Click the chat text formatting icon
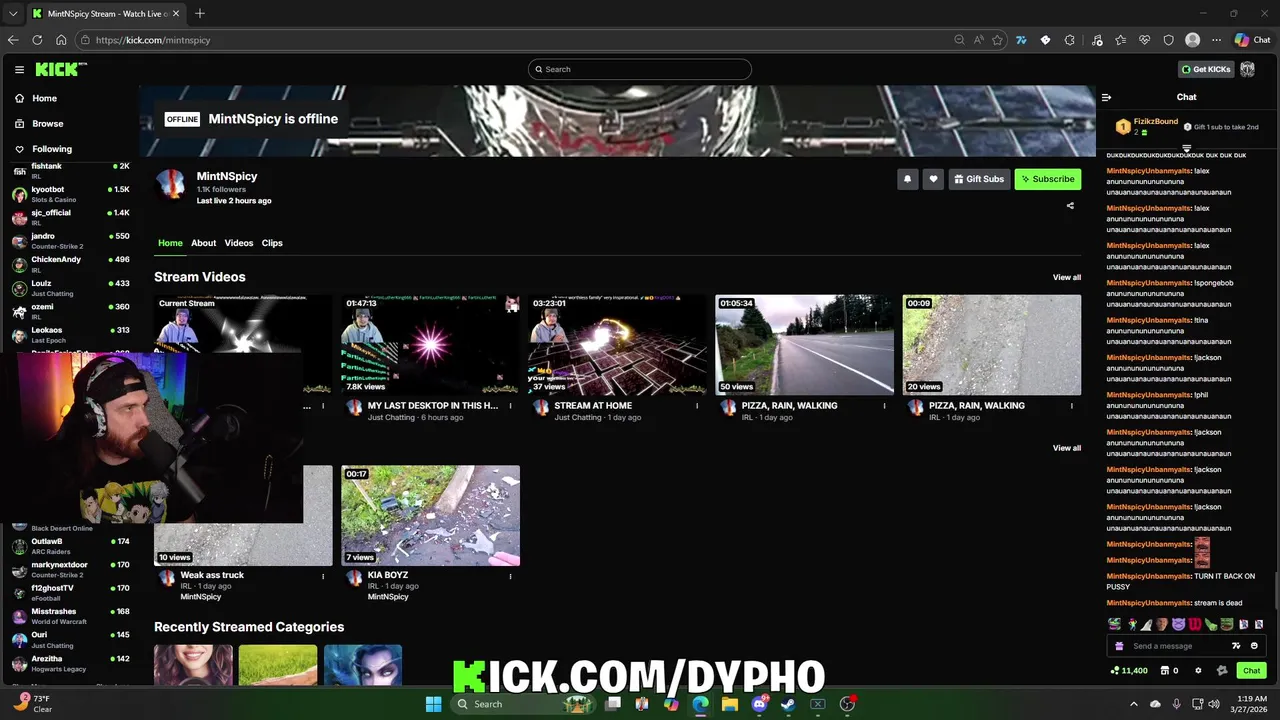 click(x=1236, y=646)
